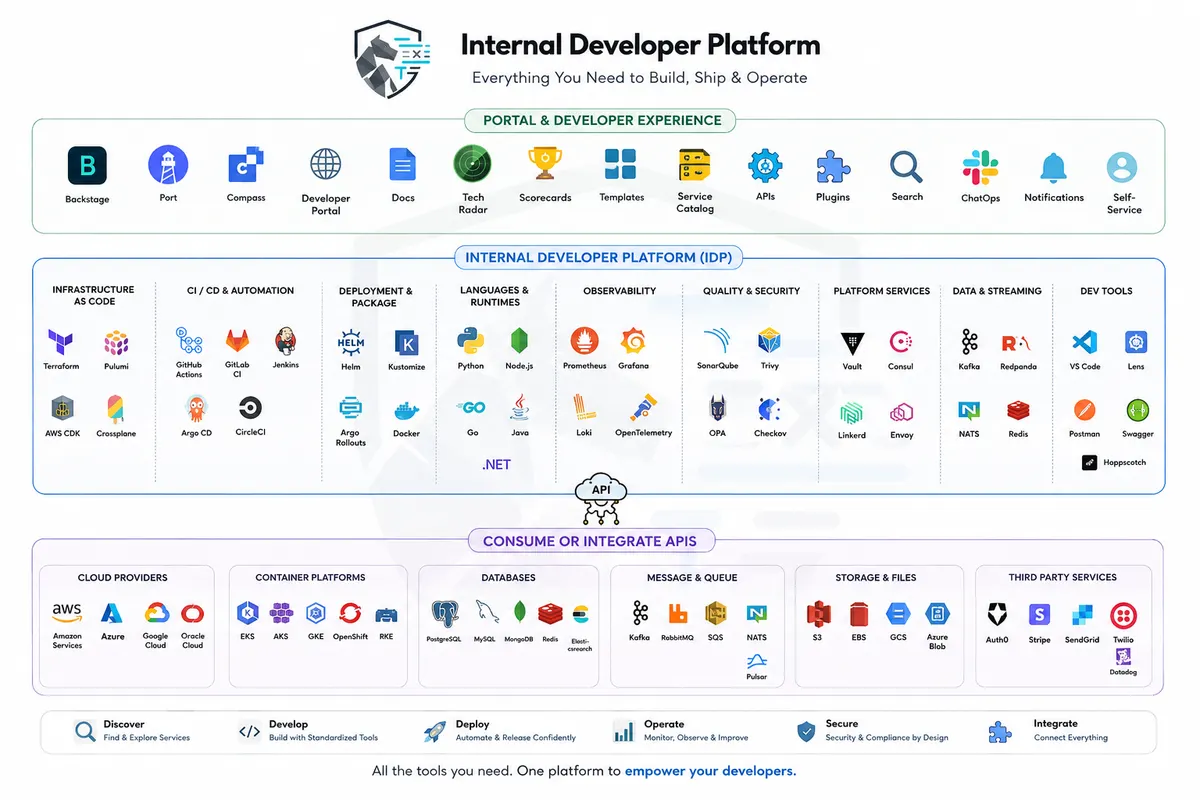The width and height of the screenshot is (1200, 800).
Task: Open the Amazon Services aws icon
Action: pyautogui.click(x=67, y=611)
